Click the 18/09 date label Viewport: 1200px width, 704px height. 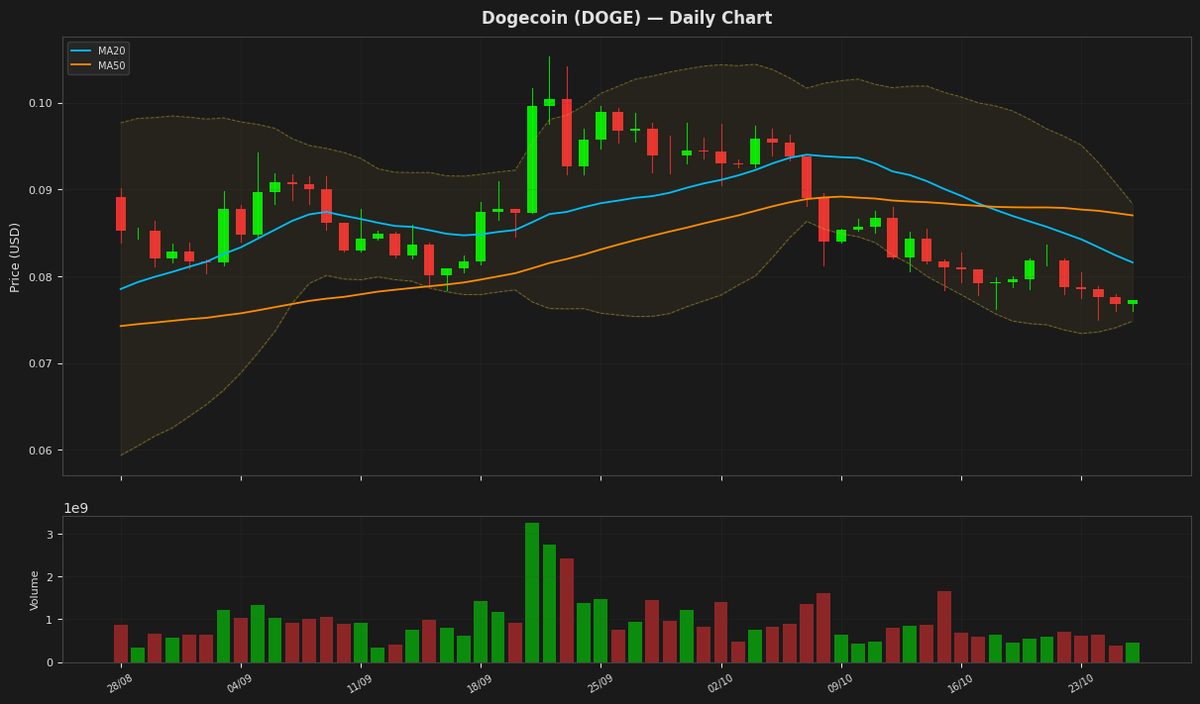coord(479,682)
